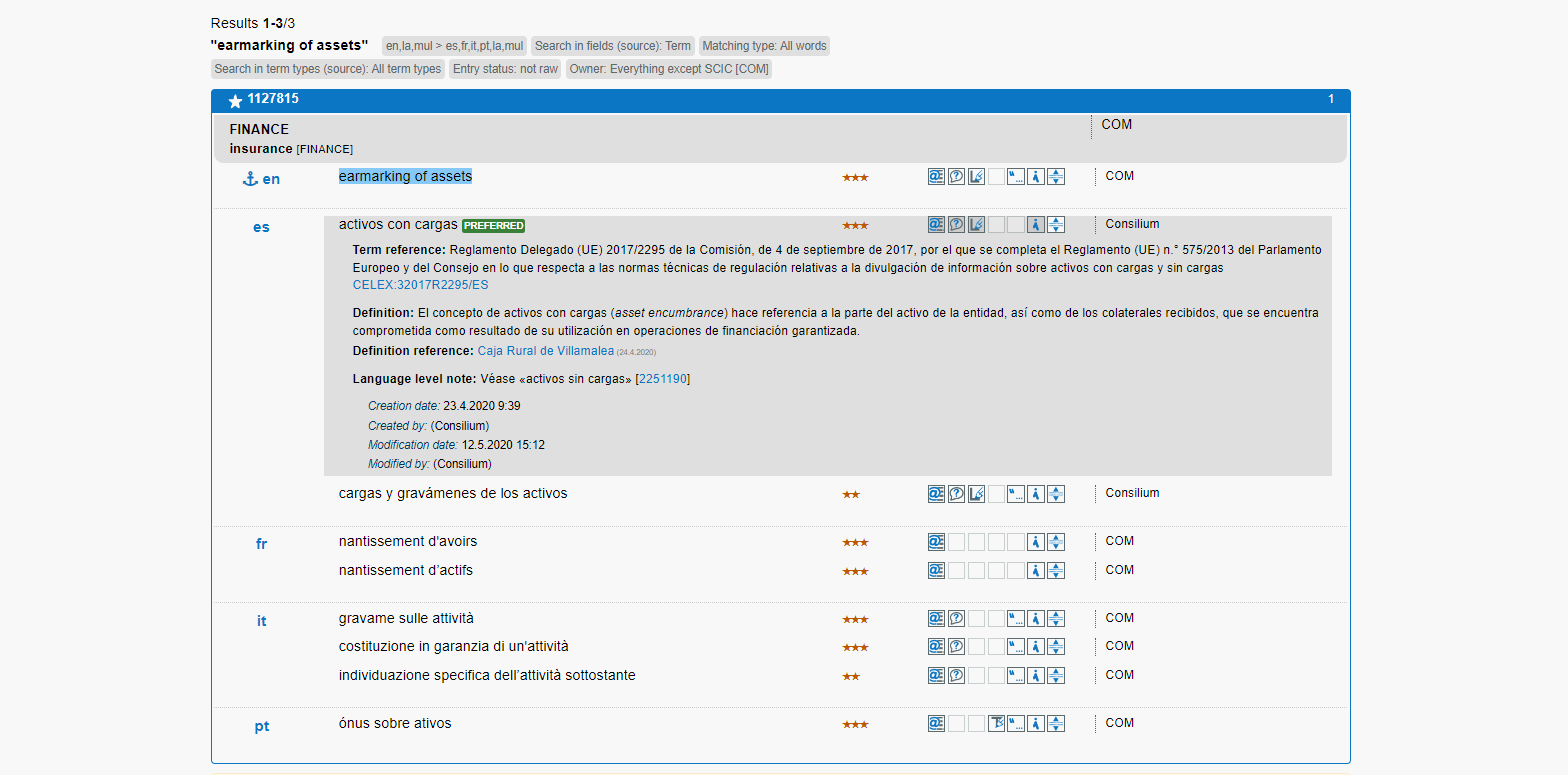Click context quote icon for 'gravame sulle attività'
Screen dimensions: 1568x775
coord(1016,619)
